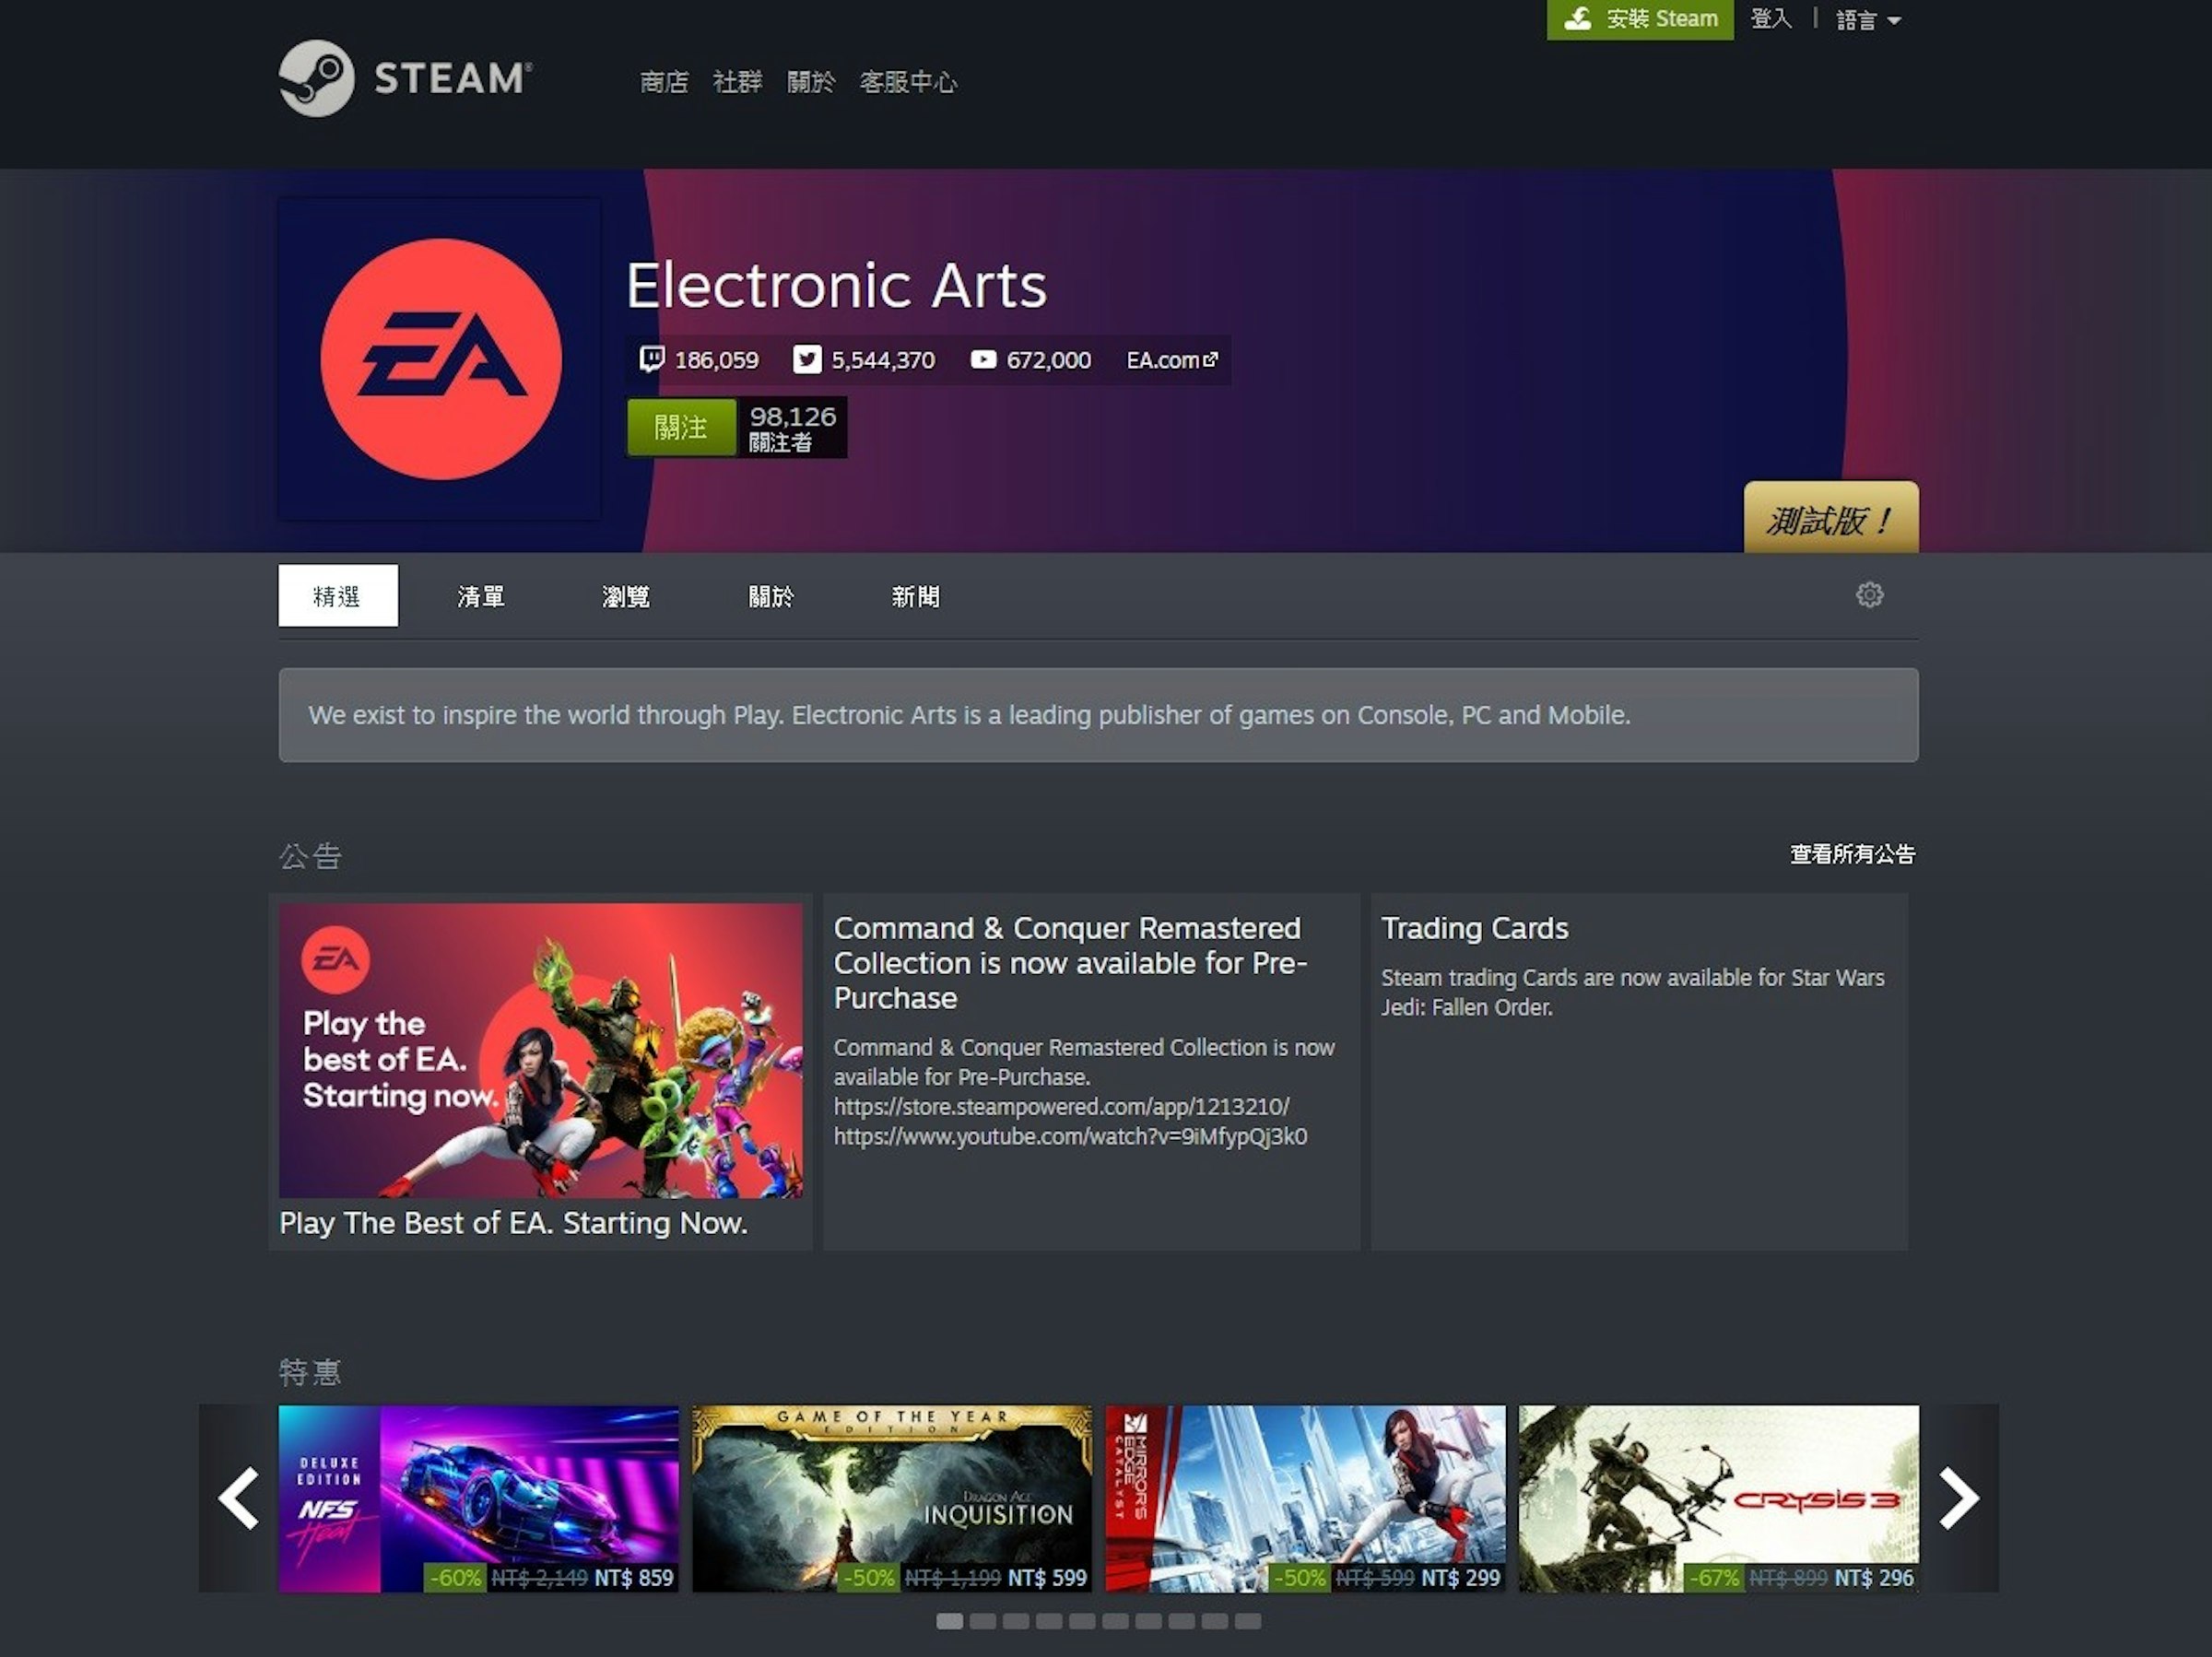Show previous specials with left arrow
Screen dimensions: 2212x1657
tap(238, 1498)
